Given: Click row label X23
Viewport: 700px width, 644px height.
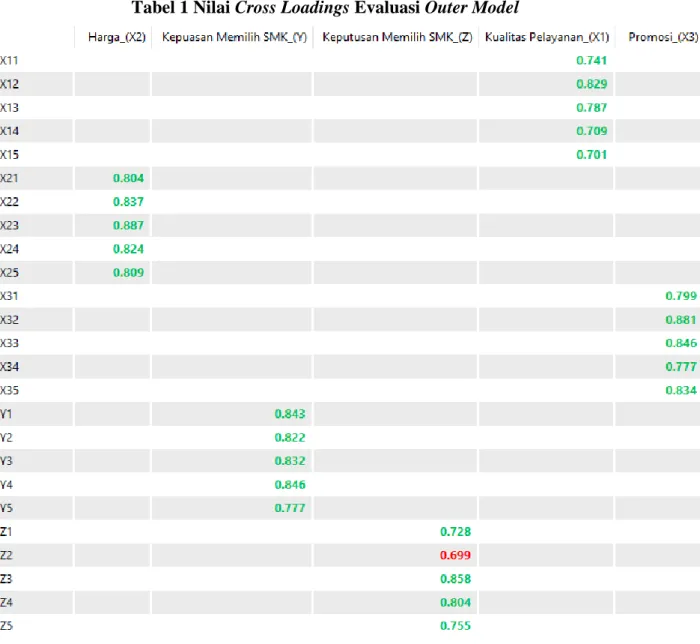Looking at the screenshot, I should point(9,226).
